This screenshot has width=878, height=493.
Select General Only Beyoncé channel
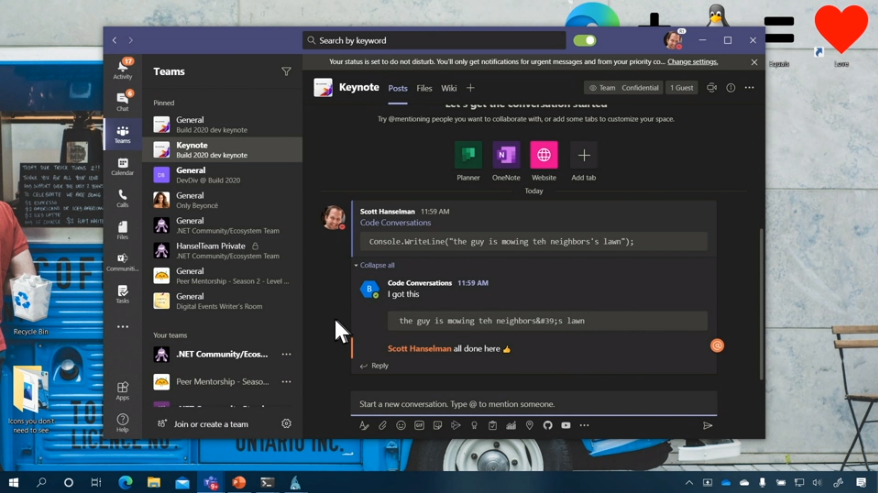223,200
